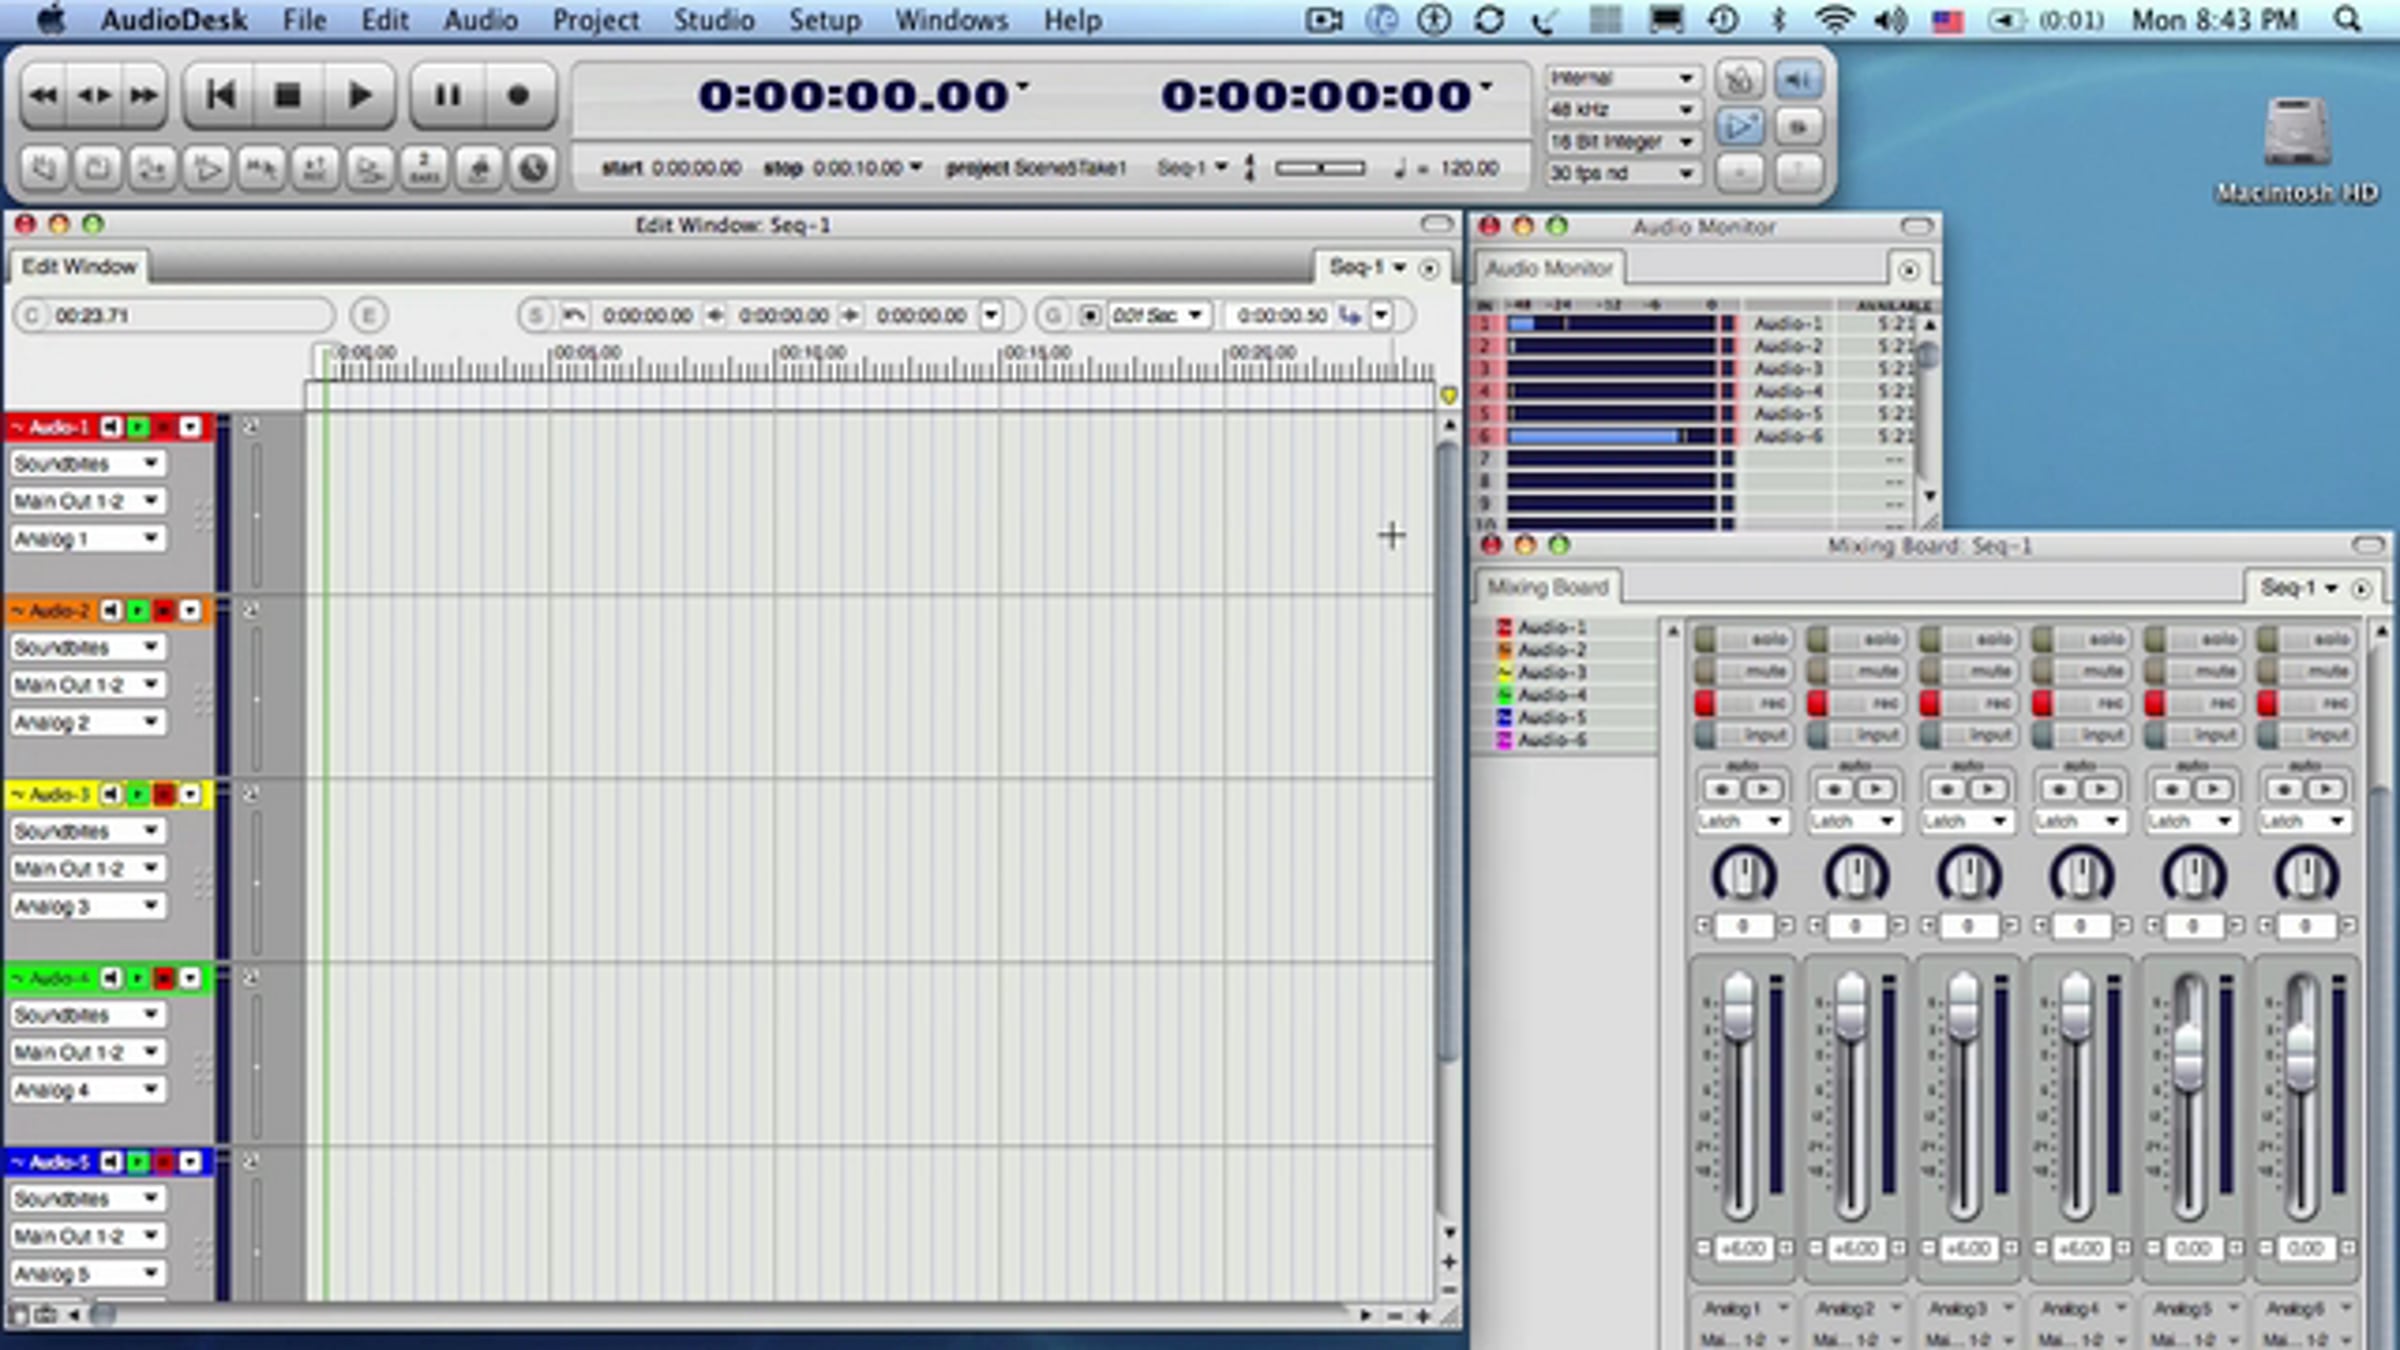
Task: Toggle the play-enable button on Audio-1 track
Action: (138, 428)
